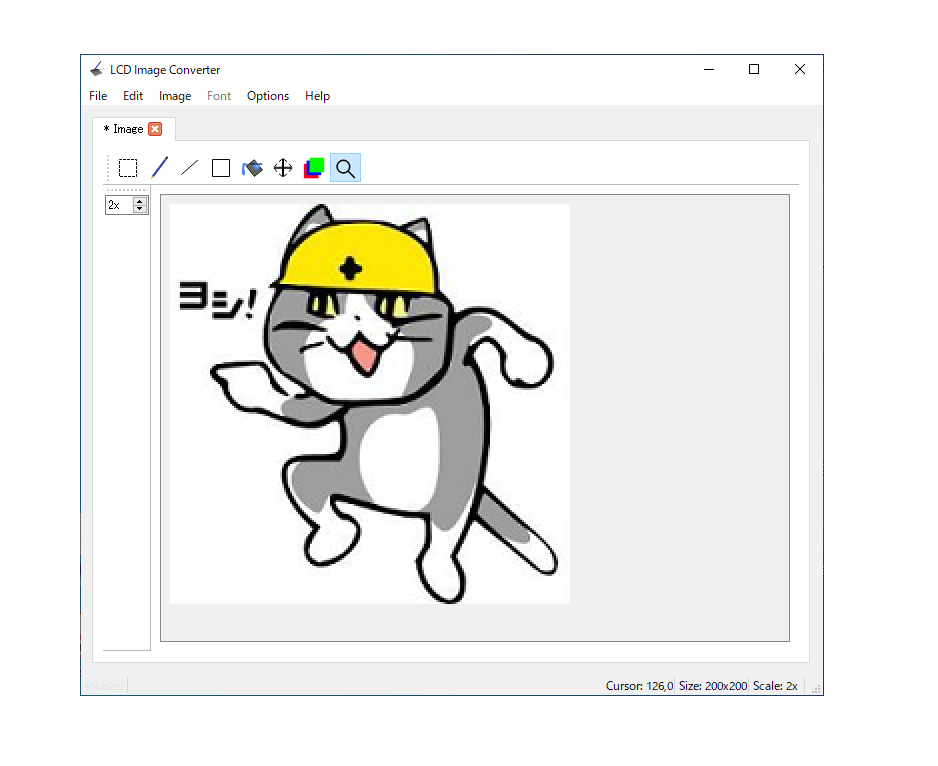Toggle the Zoom magnifier tool
This screenshot has width=938, height=766.
pyautogui.click(x=345, y=168)
